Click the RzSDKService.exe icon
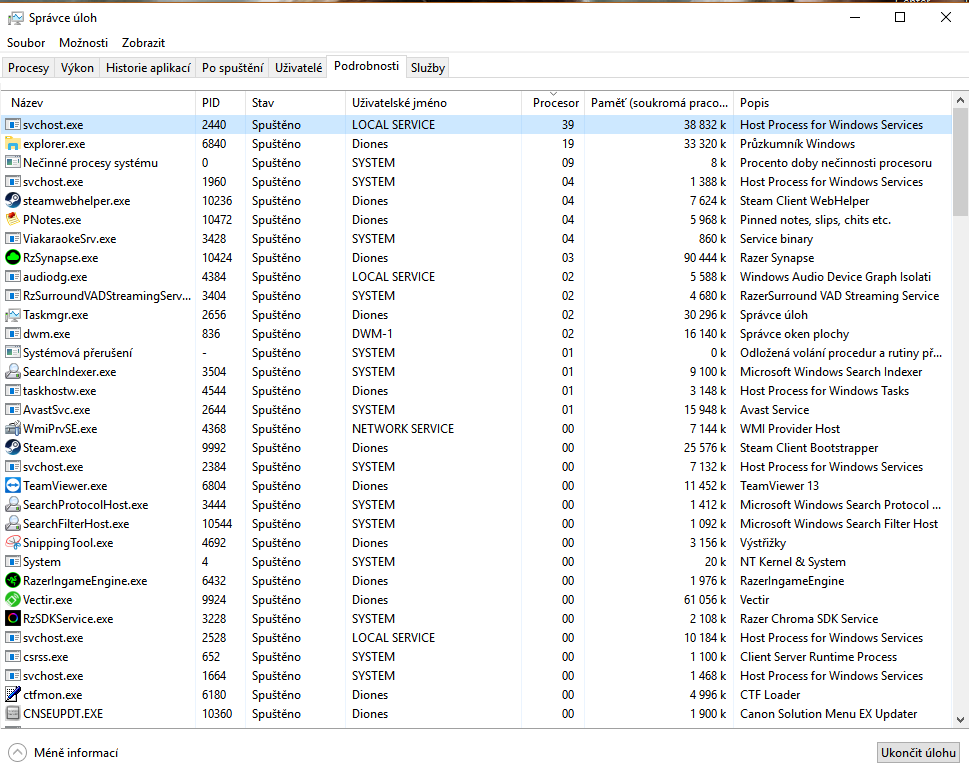 click(13, 619)
